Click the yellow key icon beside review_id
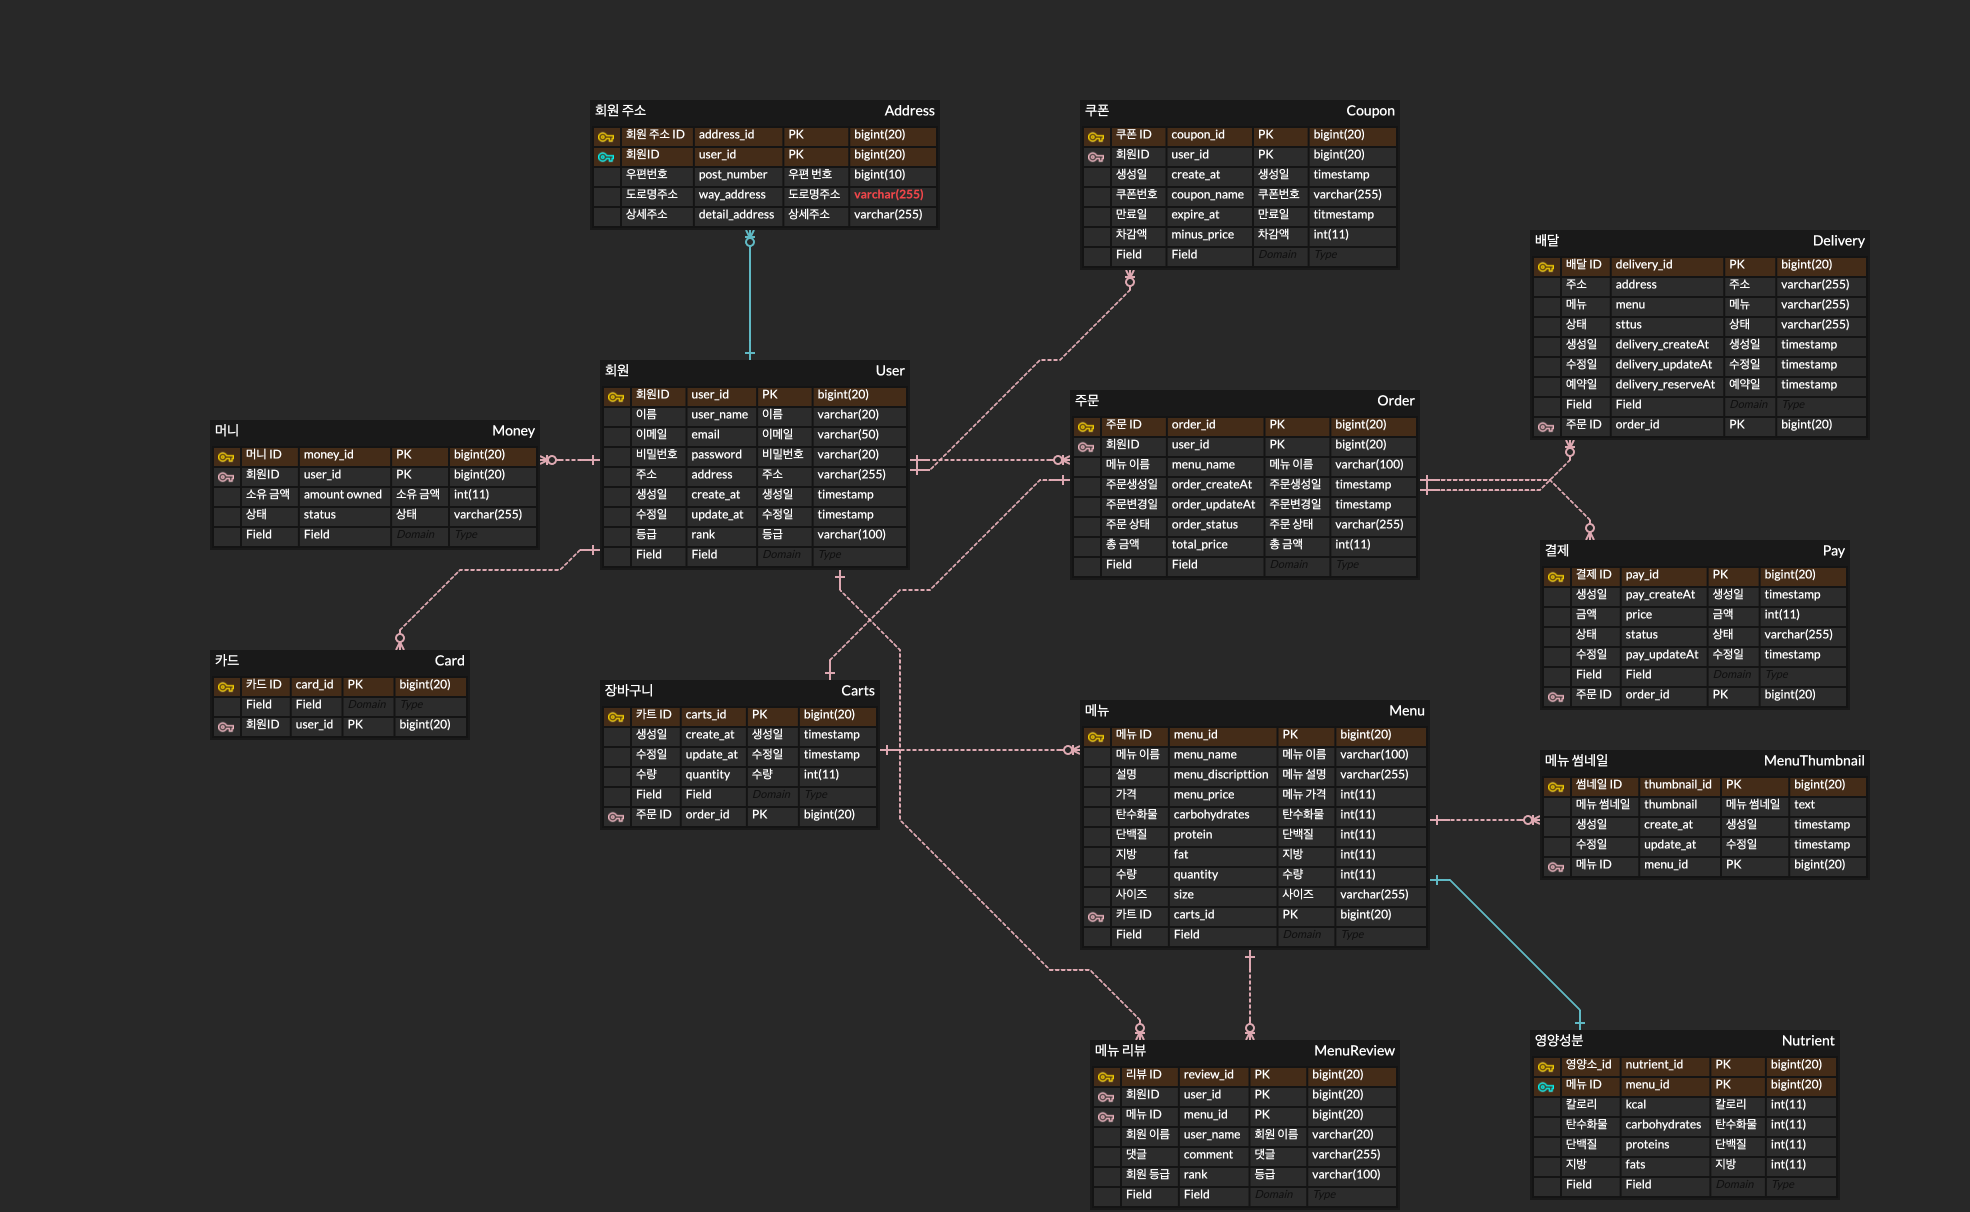 click(1106, 1076)
